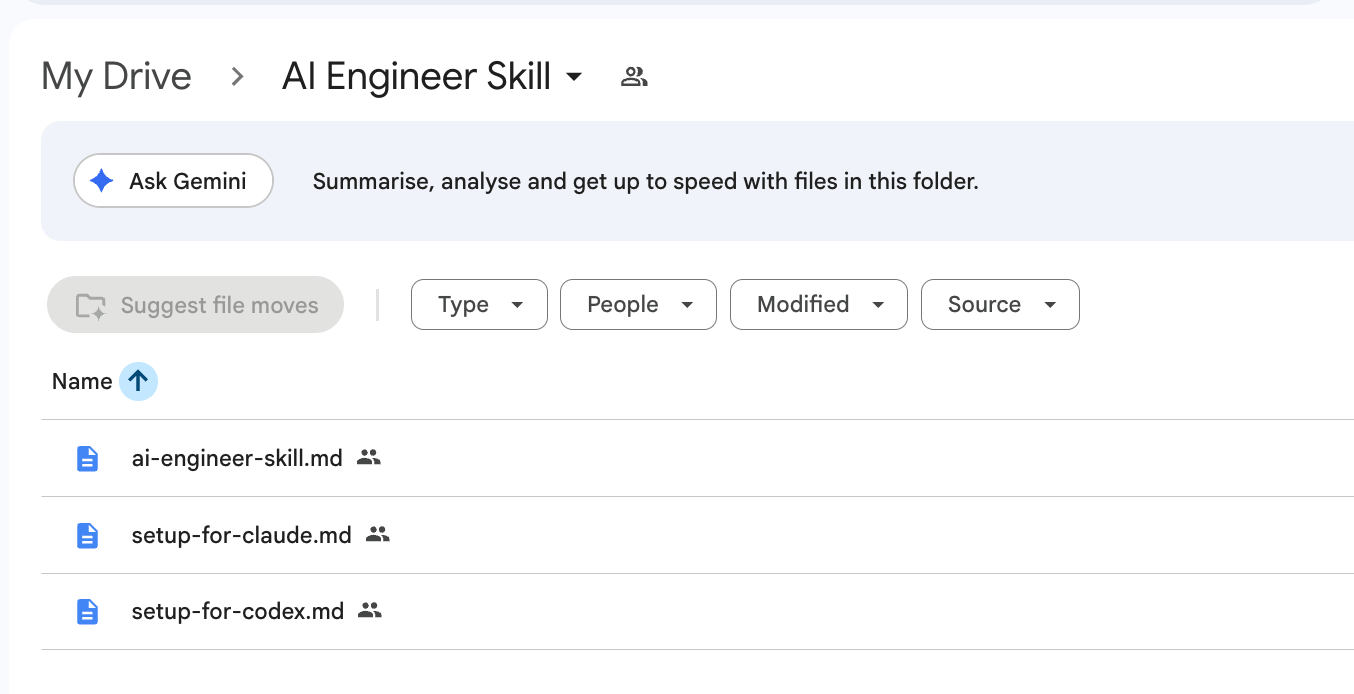This screenshot has width=1354, height=694.
Task: Toggle the Name sort direction arrow
Action: tap(138, 381)
